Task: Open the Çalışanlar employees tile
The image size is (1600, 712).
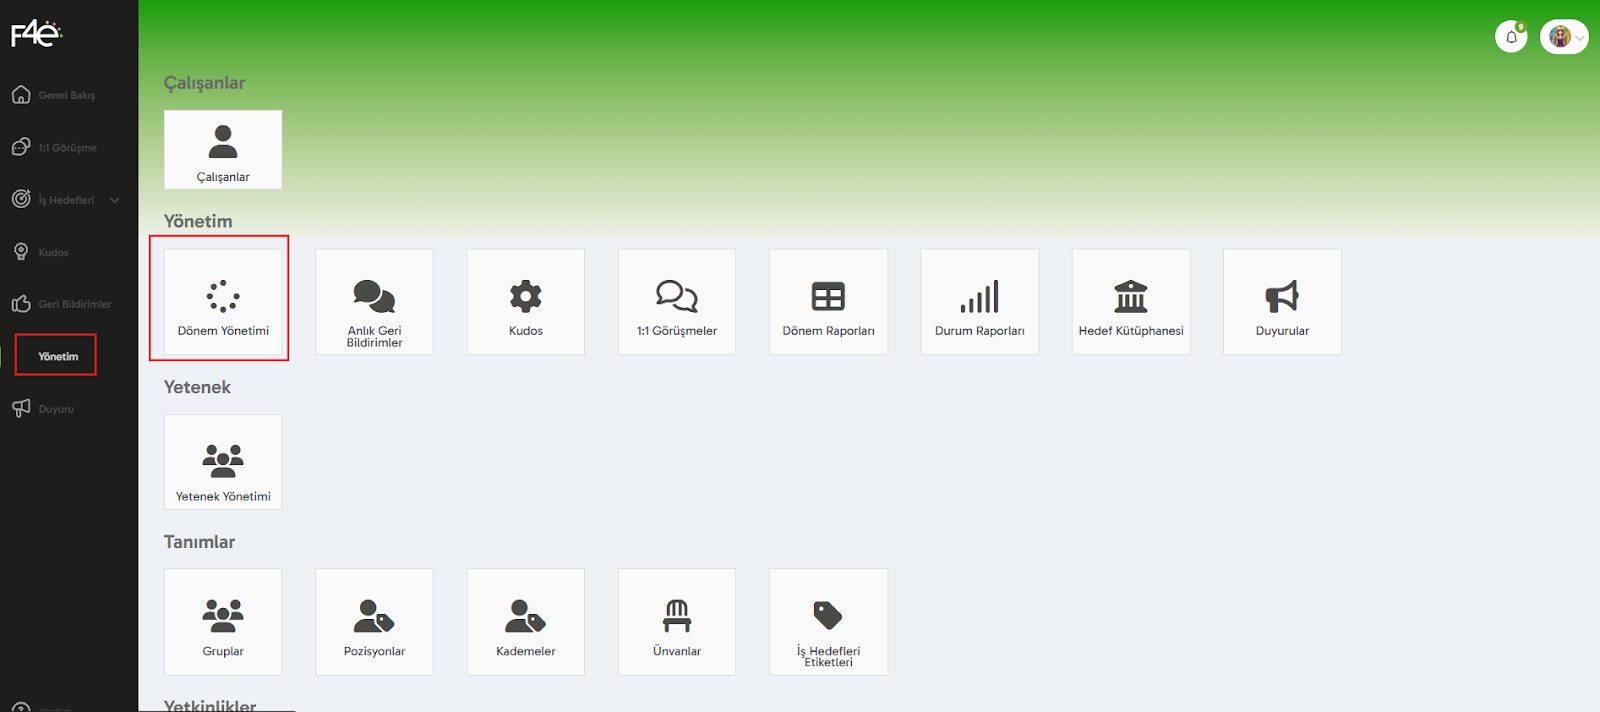Action: pyautogui.click(x=223, y=150)
